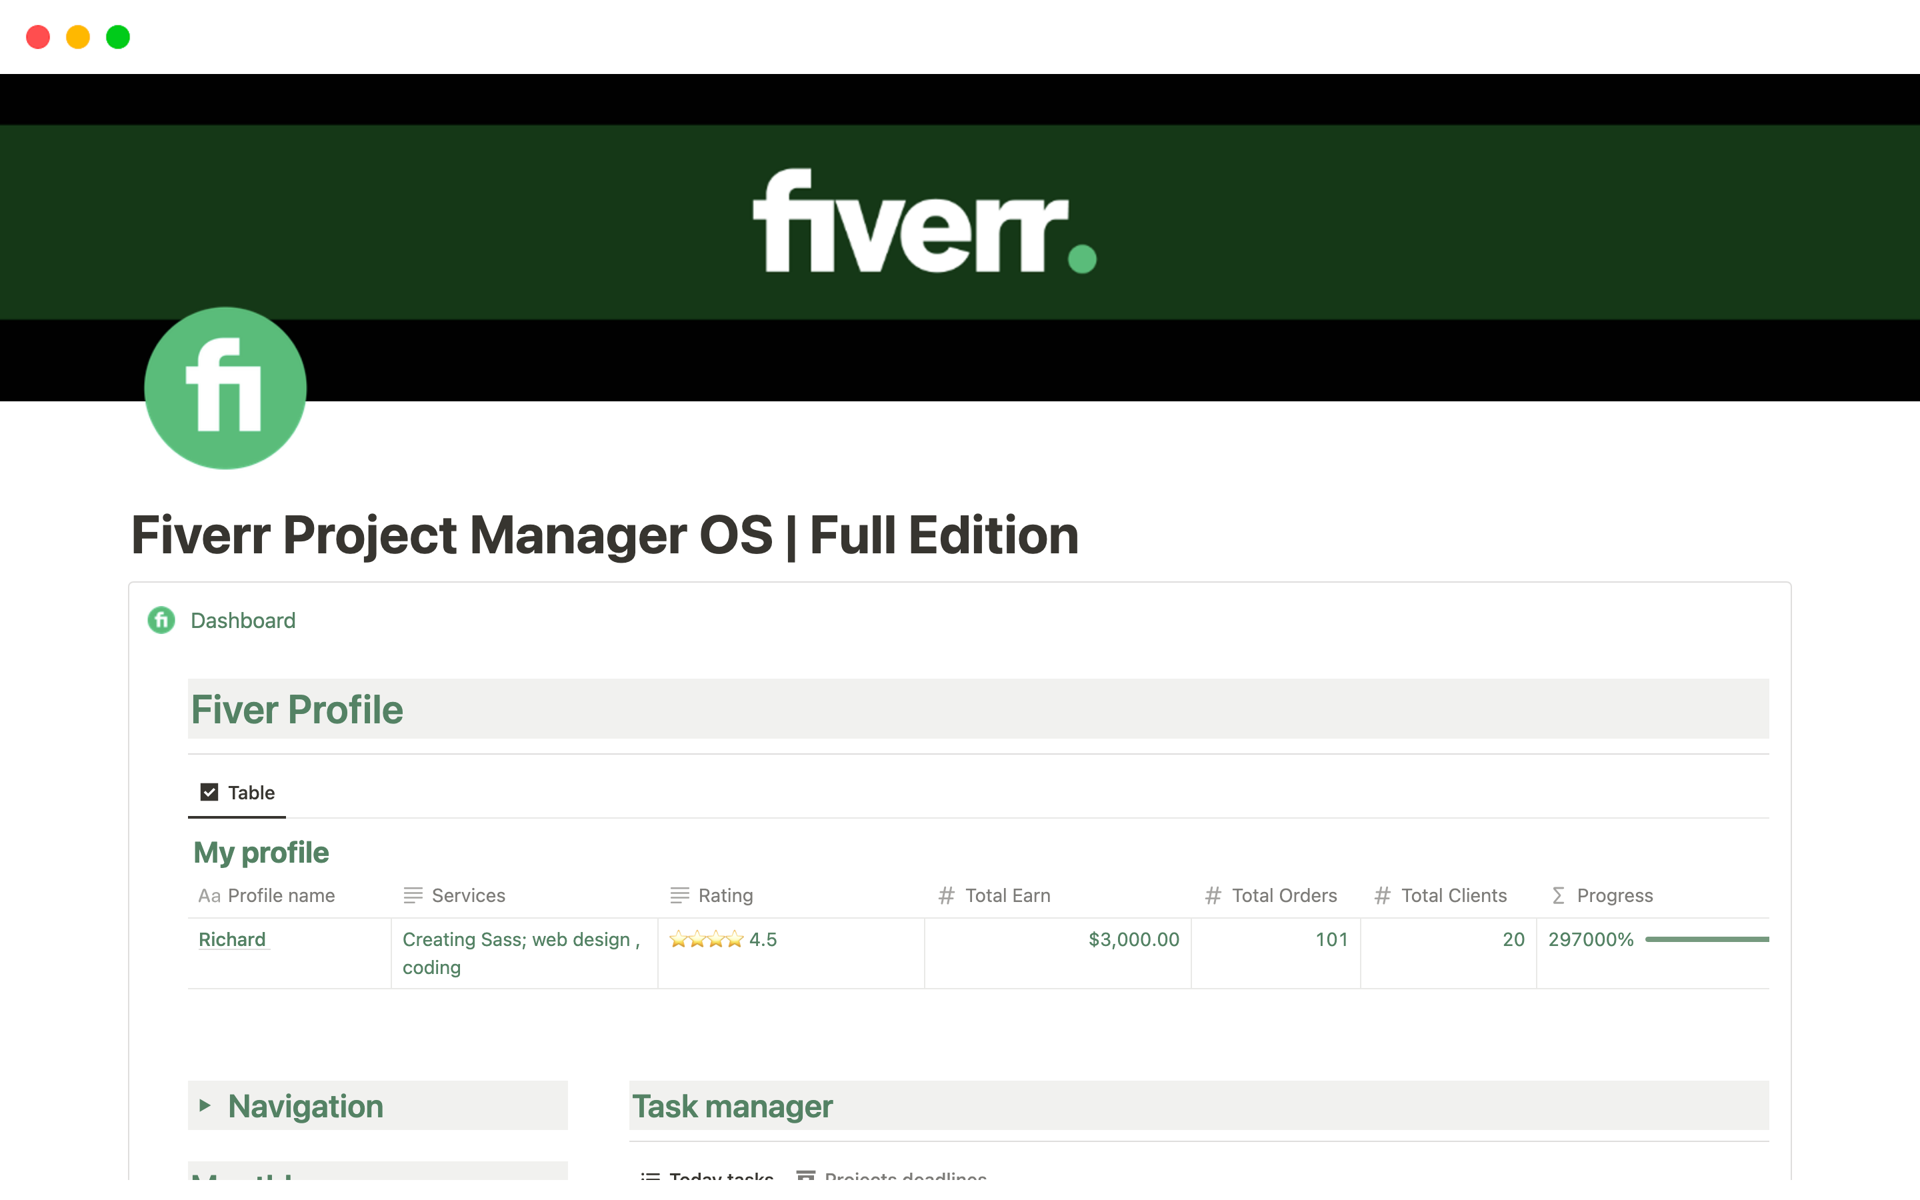This screenshot has height=1200, width=1920.
Task: Click the checkbox icon on the Table view tab
Action: [209, 791]
